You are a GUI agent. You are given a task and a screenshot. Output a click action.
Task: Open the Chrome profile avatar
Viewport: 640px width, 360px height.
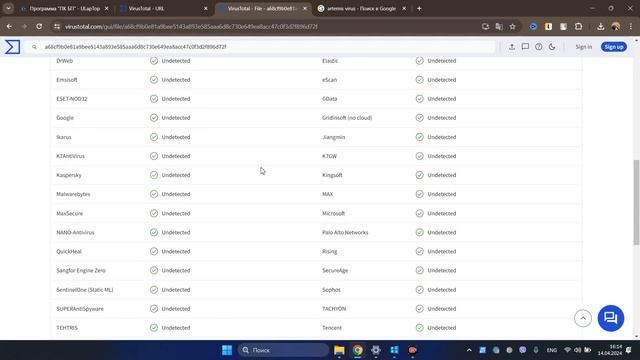click(616, 27)
